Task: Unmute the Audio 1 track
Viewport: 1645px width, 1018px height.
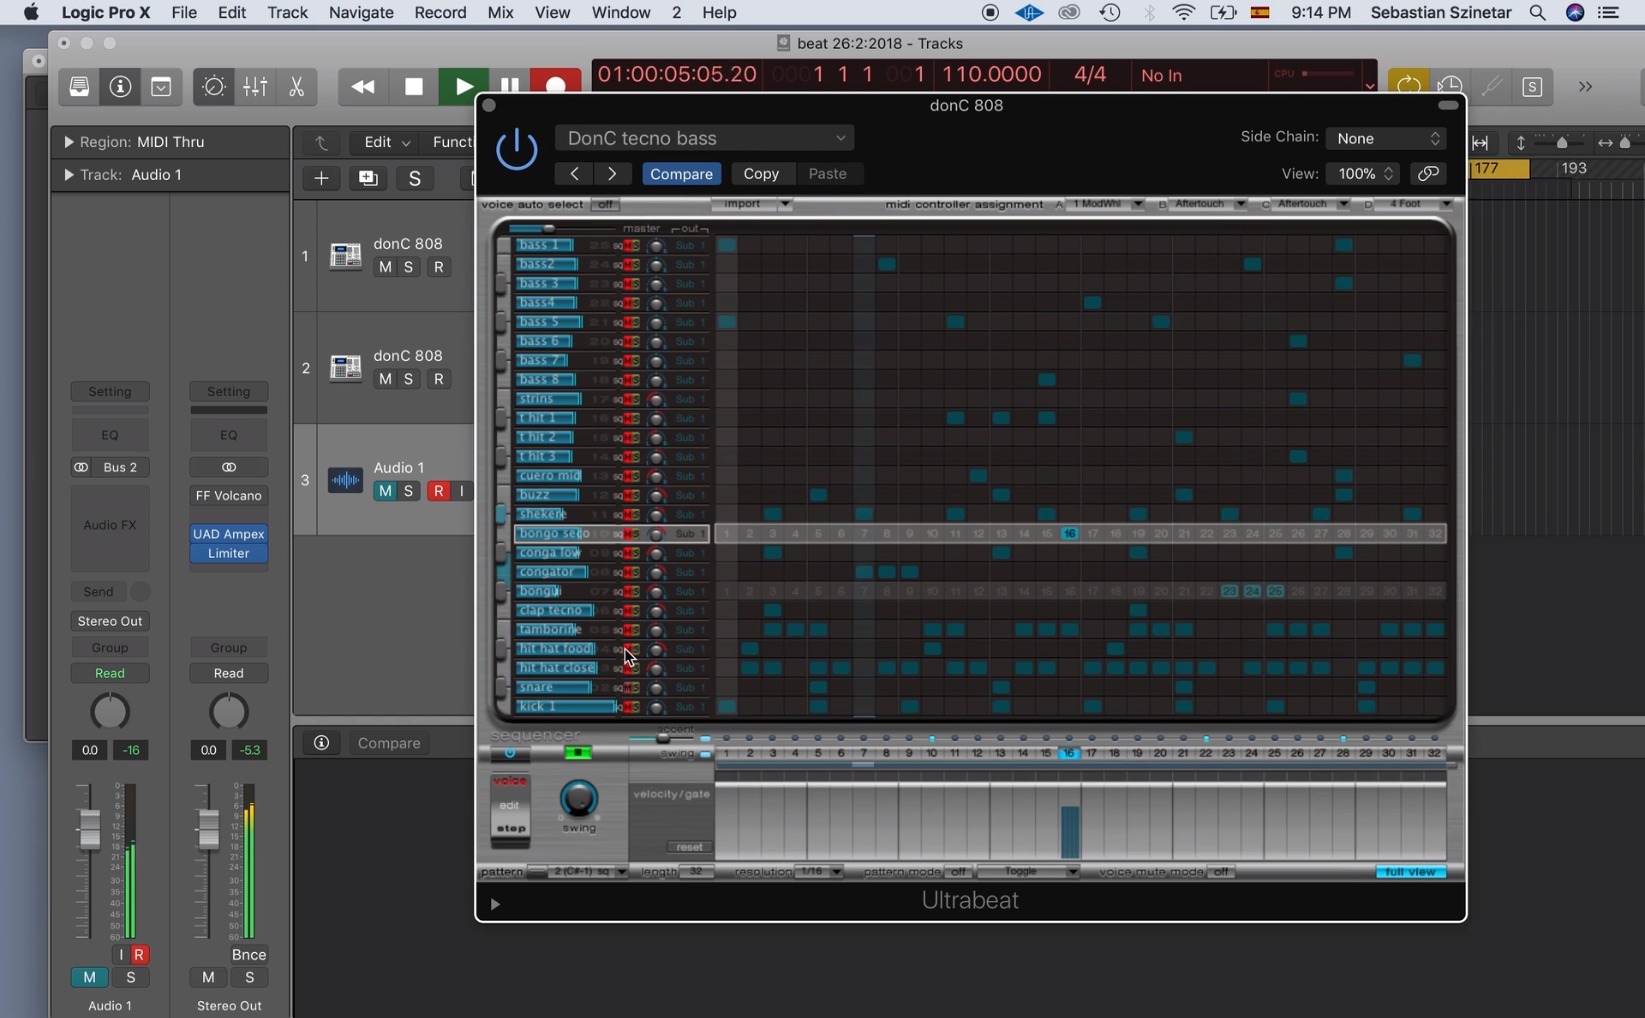Action: tap(385, 491)
